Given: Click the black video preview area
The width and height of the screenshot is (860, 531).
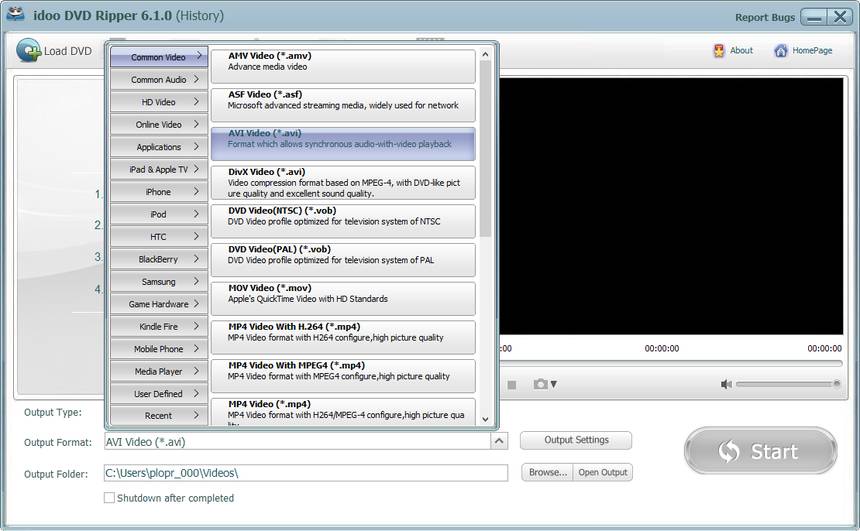Looking at the screenshot, I should pos(671,206).
